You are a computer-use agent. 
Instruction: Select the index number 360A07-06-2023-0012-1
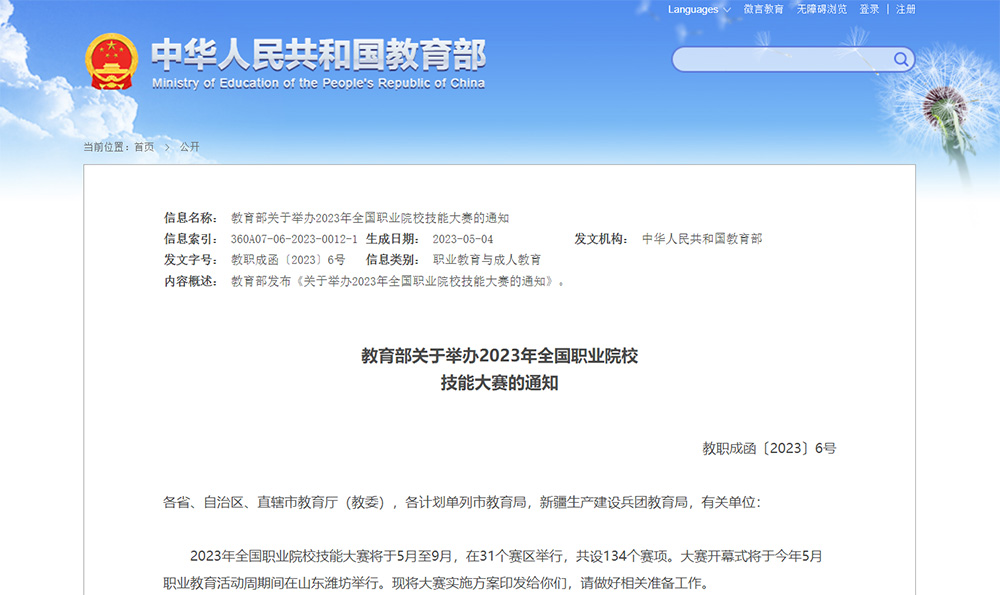coord(294,239)
